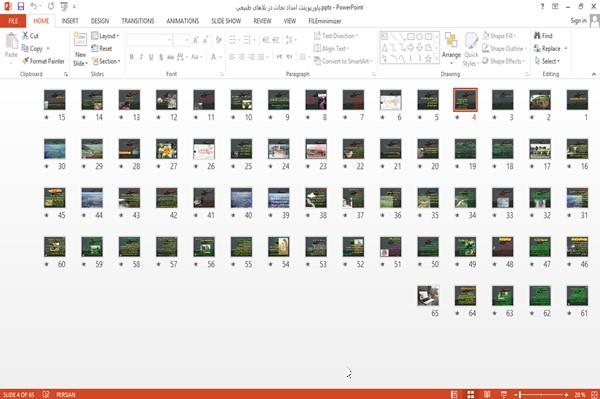Save the presentation from Quick Access Toolbar
600x399 pixels.
[x=21, y=7]
